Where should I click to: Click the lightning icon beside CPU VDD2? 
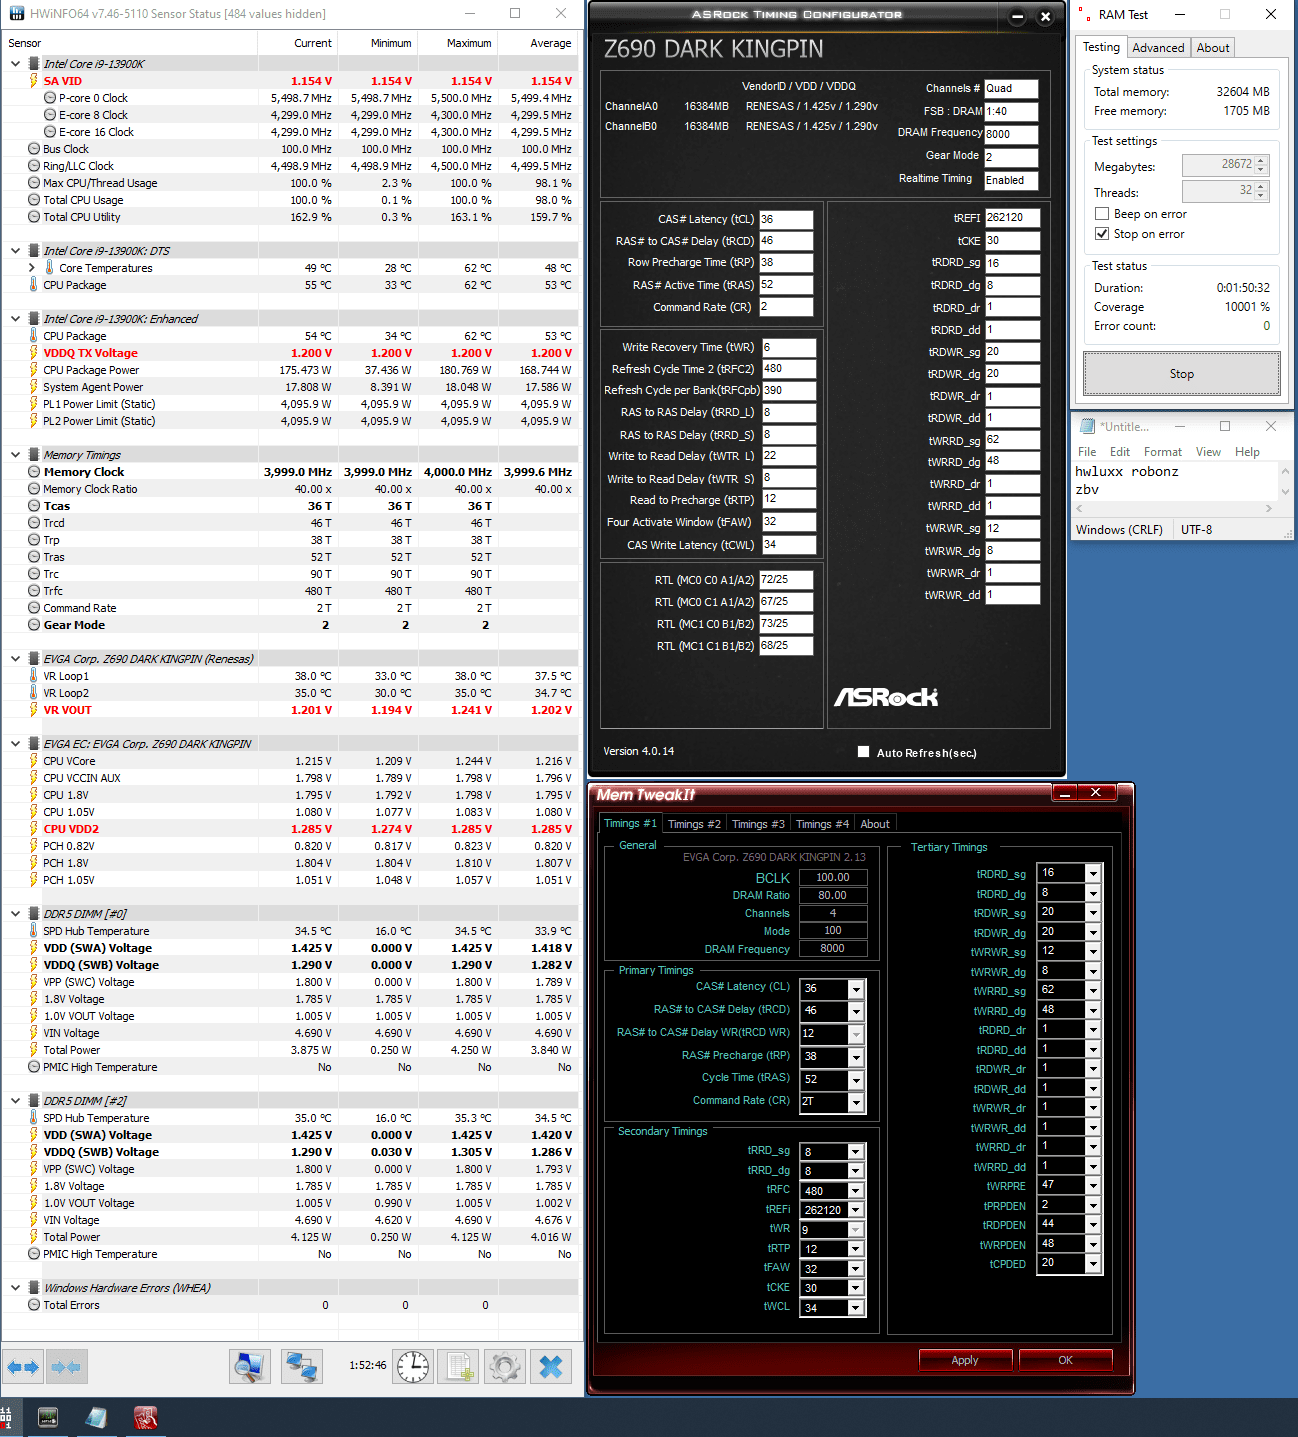pyautogui.click(x=33, y=829)
